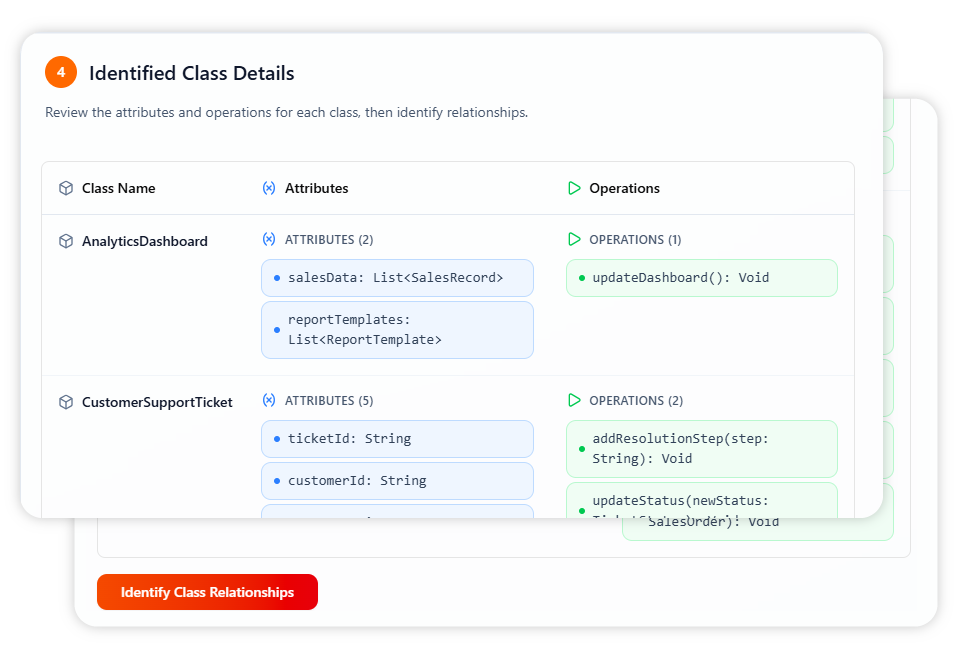Viewport: 958px width, 652px height.
Task: Select the ticketId: String attribute
Action: tap(397, 439)
